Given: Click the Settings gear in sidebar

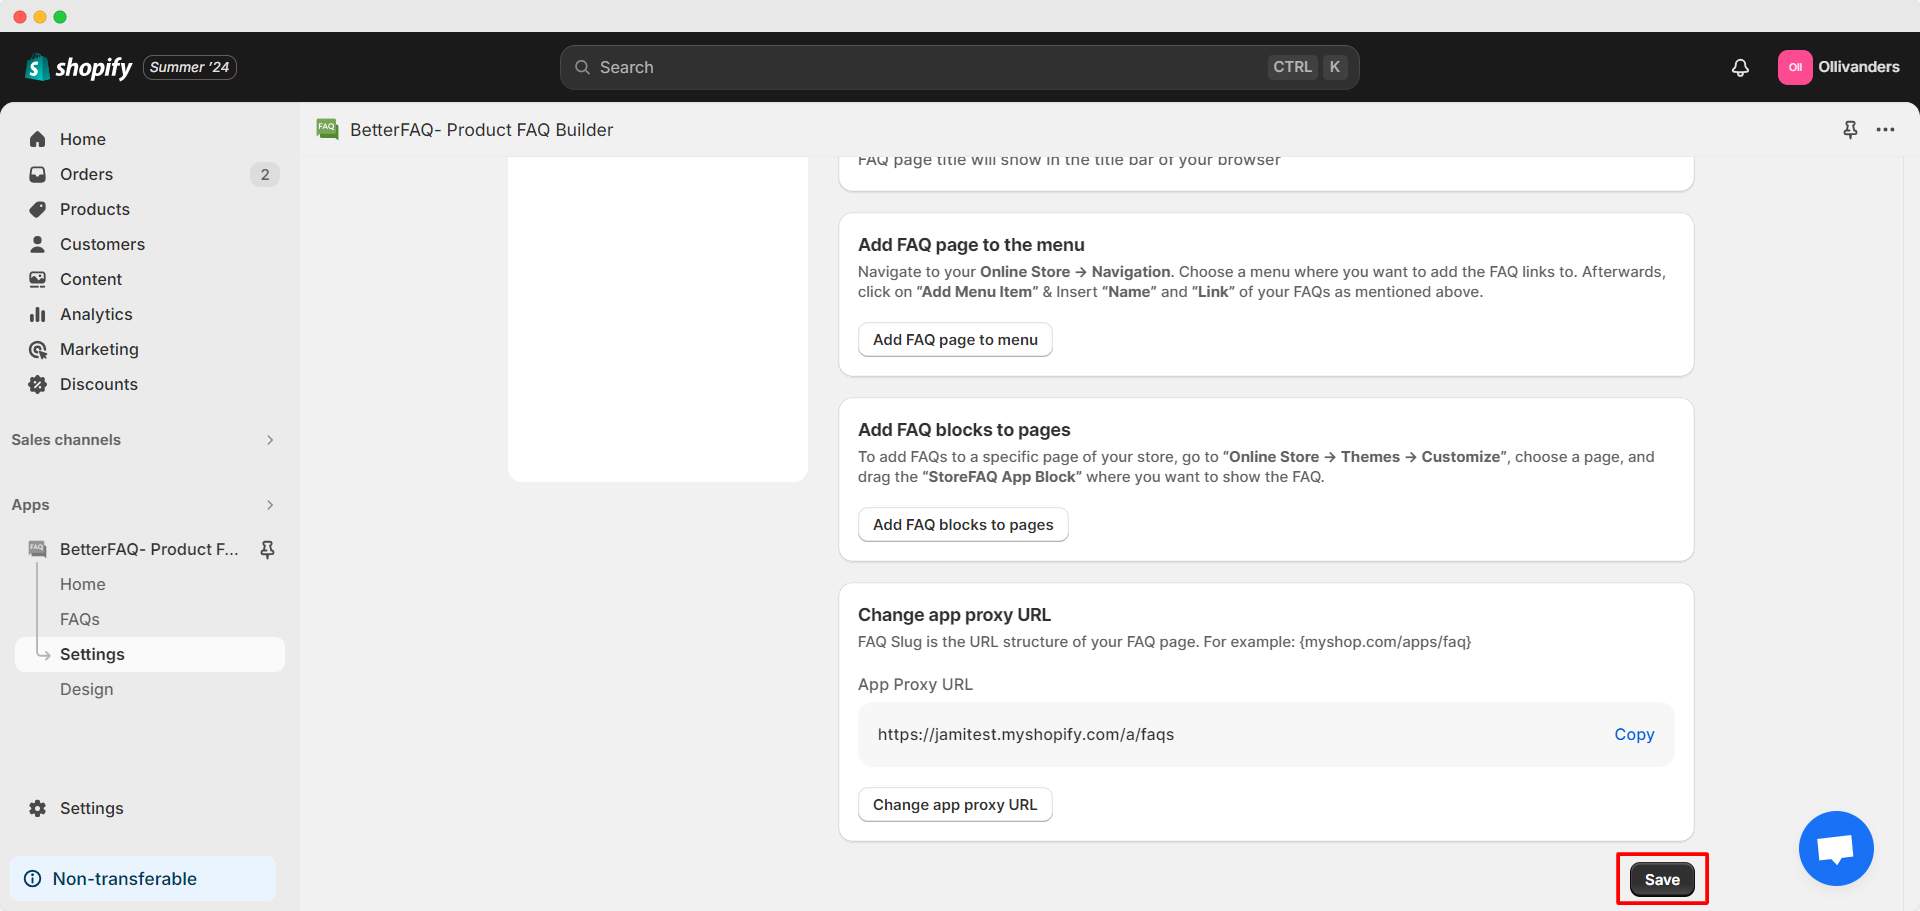Looking at the screenshot, I should point(38,808).
